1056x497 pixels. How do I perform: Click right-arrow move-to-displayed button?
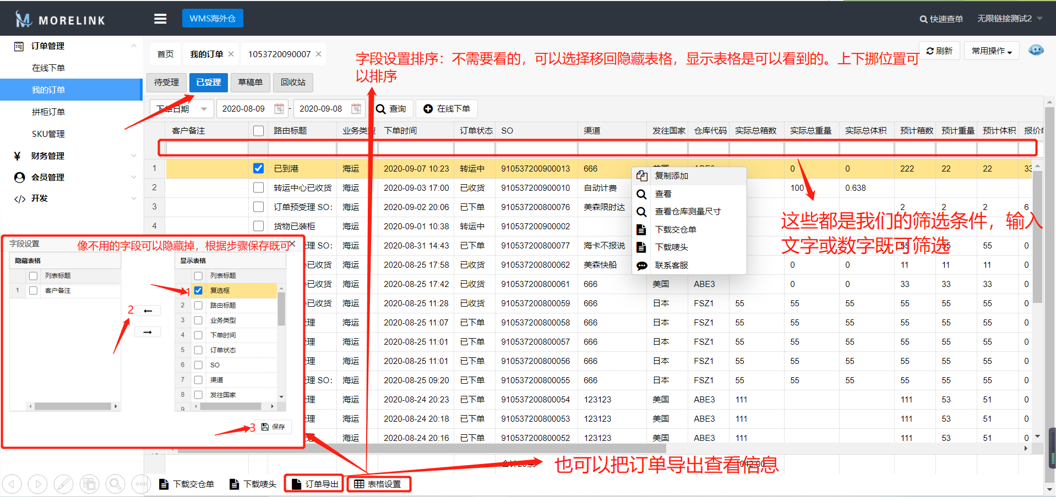coord(148,332)
